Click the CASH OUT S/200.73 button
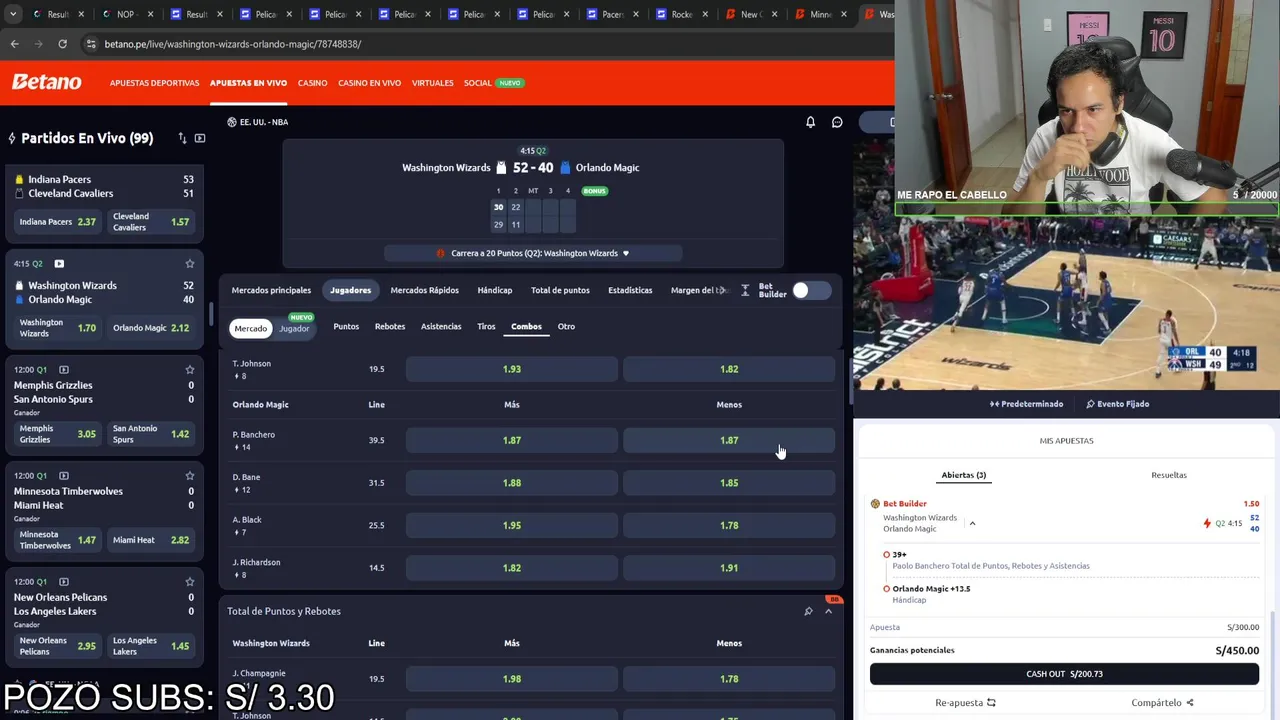 1064,674
